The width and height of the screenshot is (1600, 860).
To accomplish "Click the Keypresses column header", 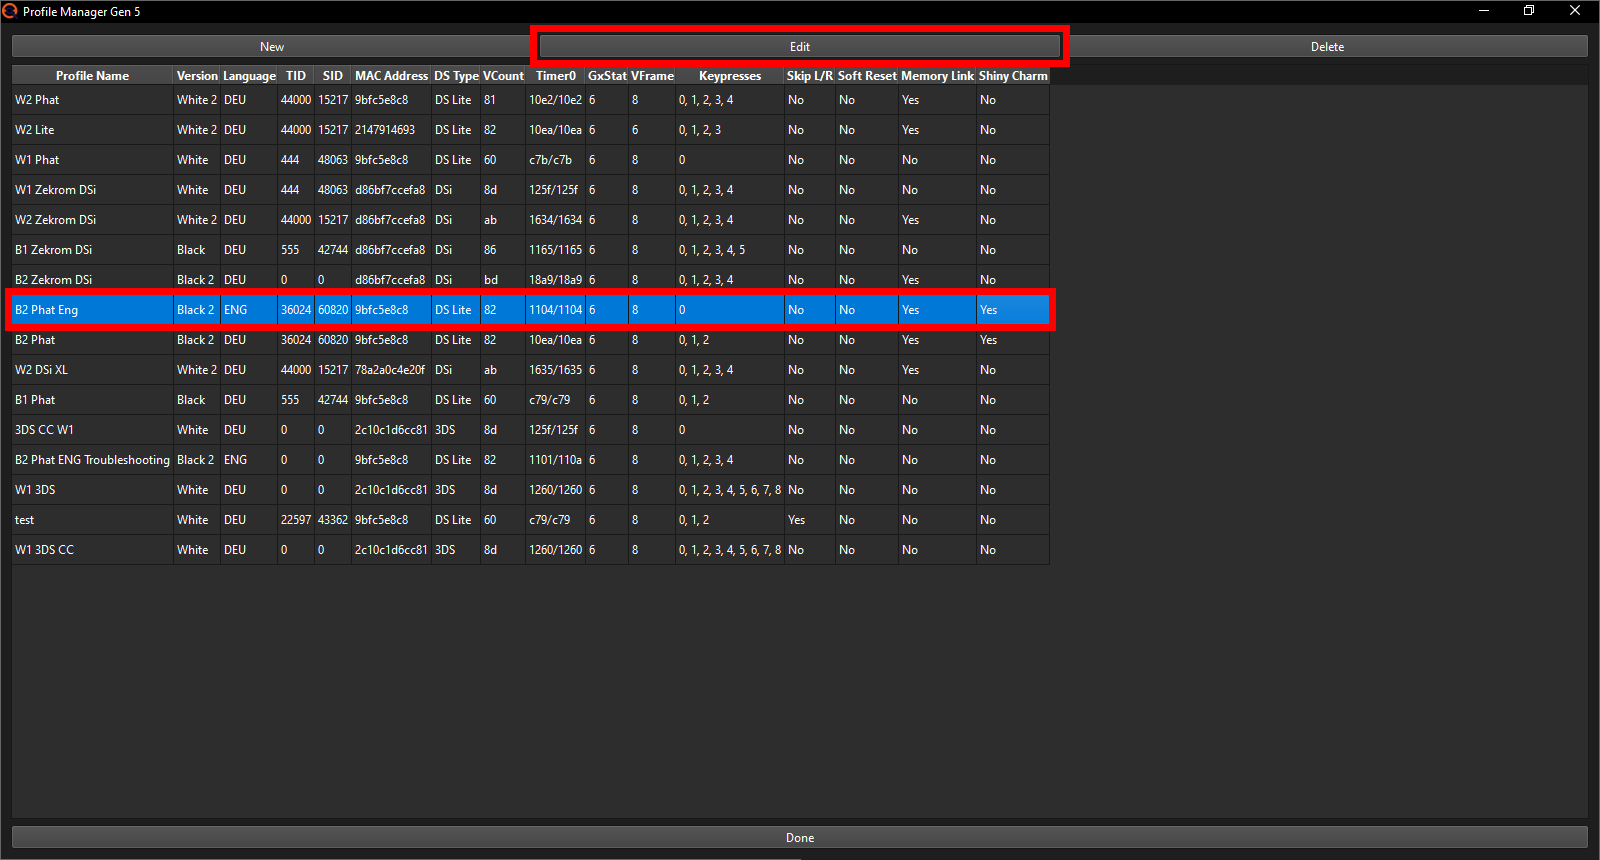I will (x=729, y=76).
